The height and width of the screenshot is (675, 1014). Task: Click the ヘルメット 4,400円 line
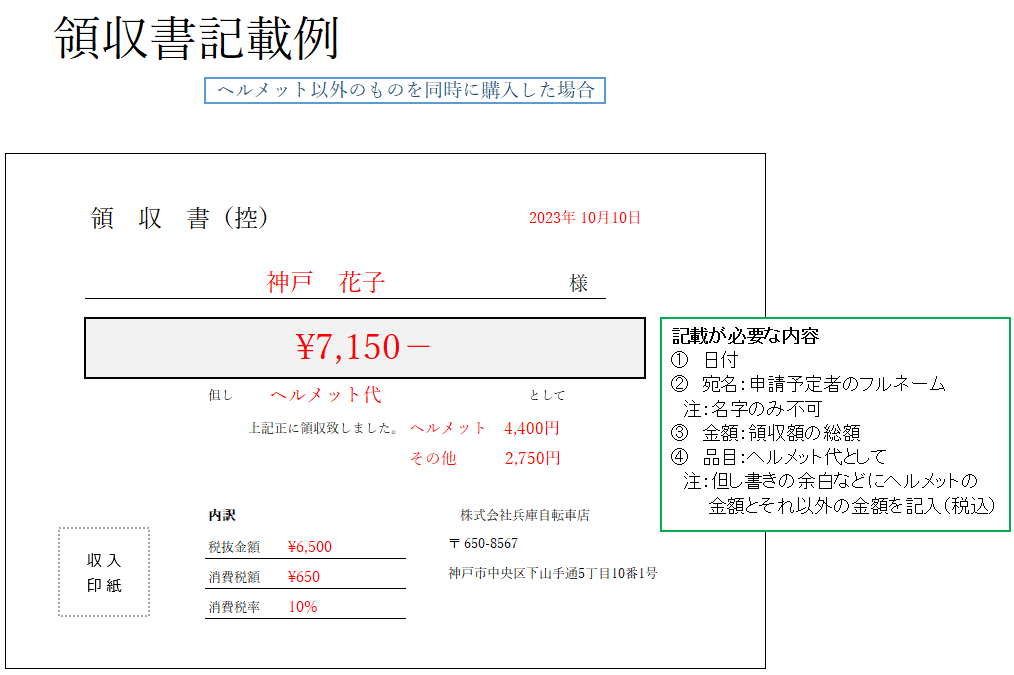(484, 428)
